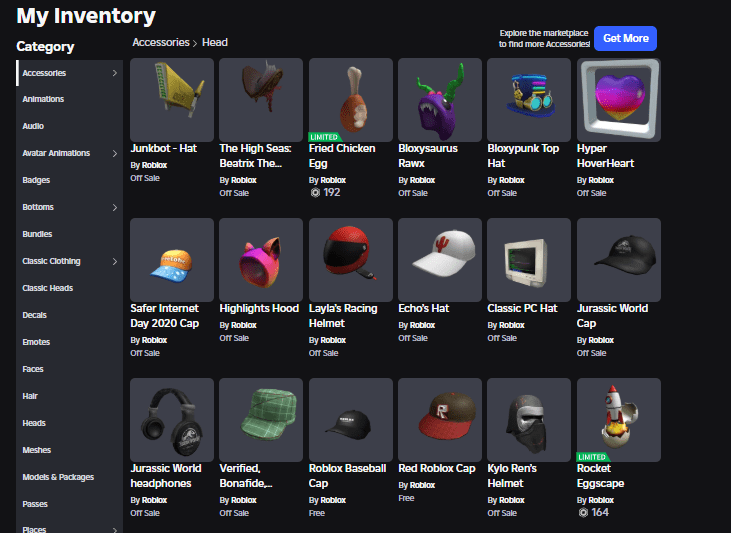This screenshot has height=533, width=731.
Task: Click Off Sale under Junkbot - Hat
Action: click(x=145, y=178)
